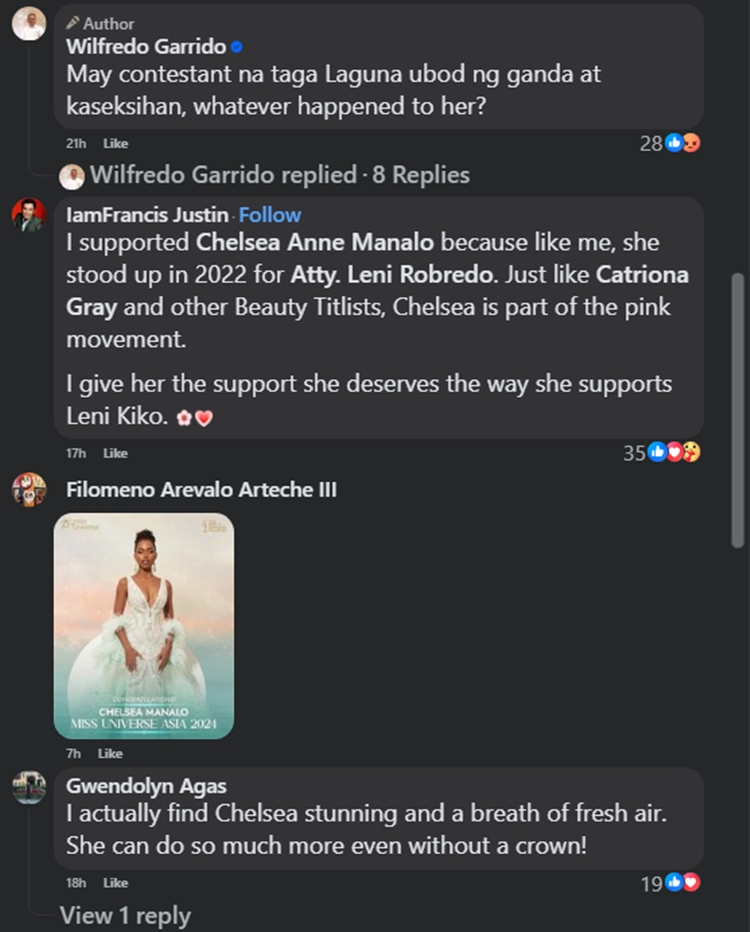Screen dimensions: 750x932
Task: Click Wilfredo Garrido's blue verified badge
Action: coord(235,44)
